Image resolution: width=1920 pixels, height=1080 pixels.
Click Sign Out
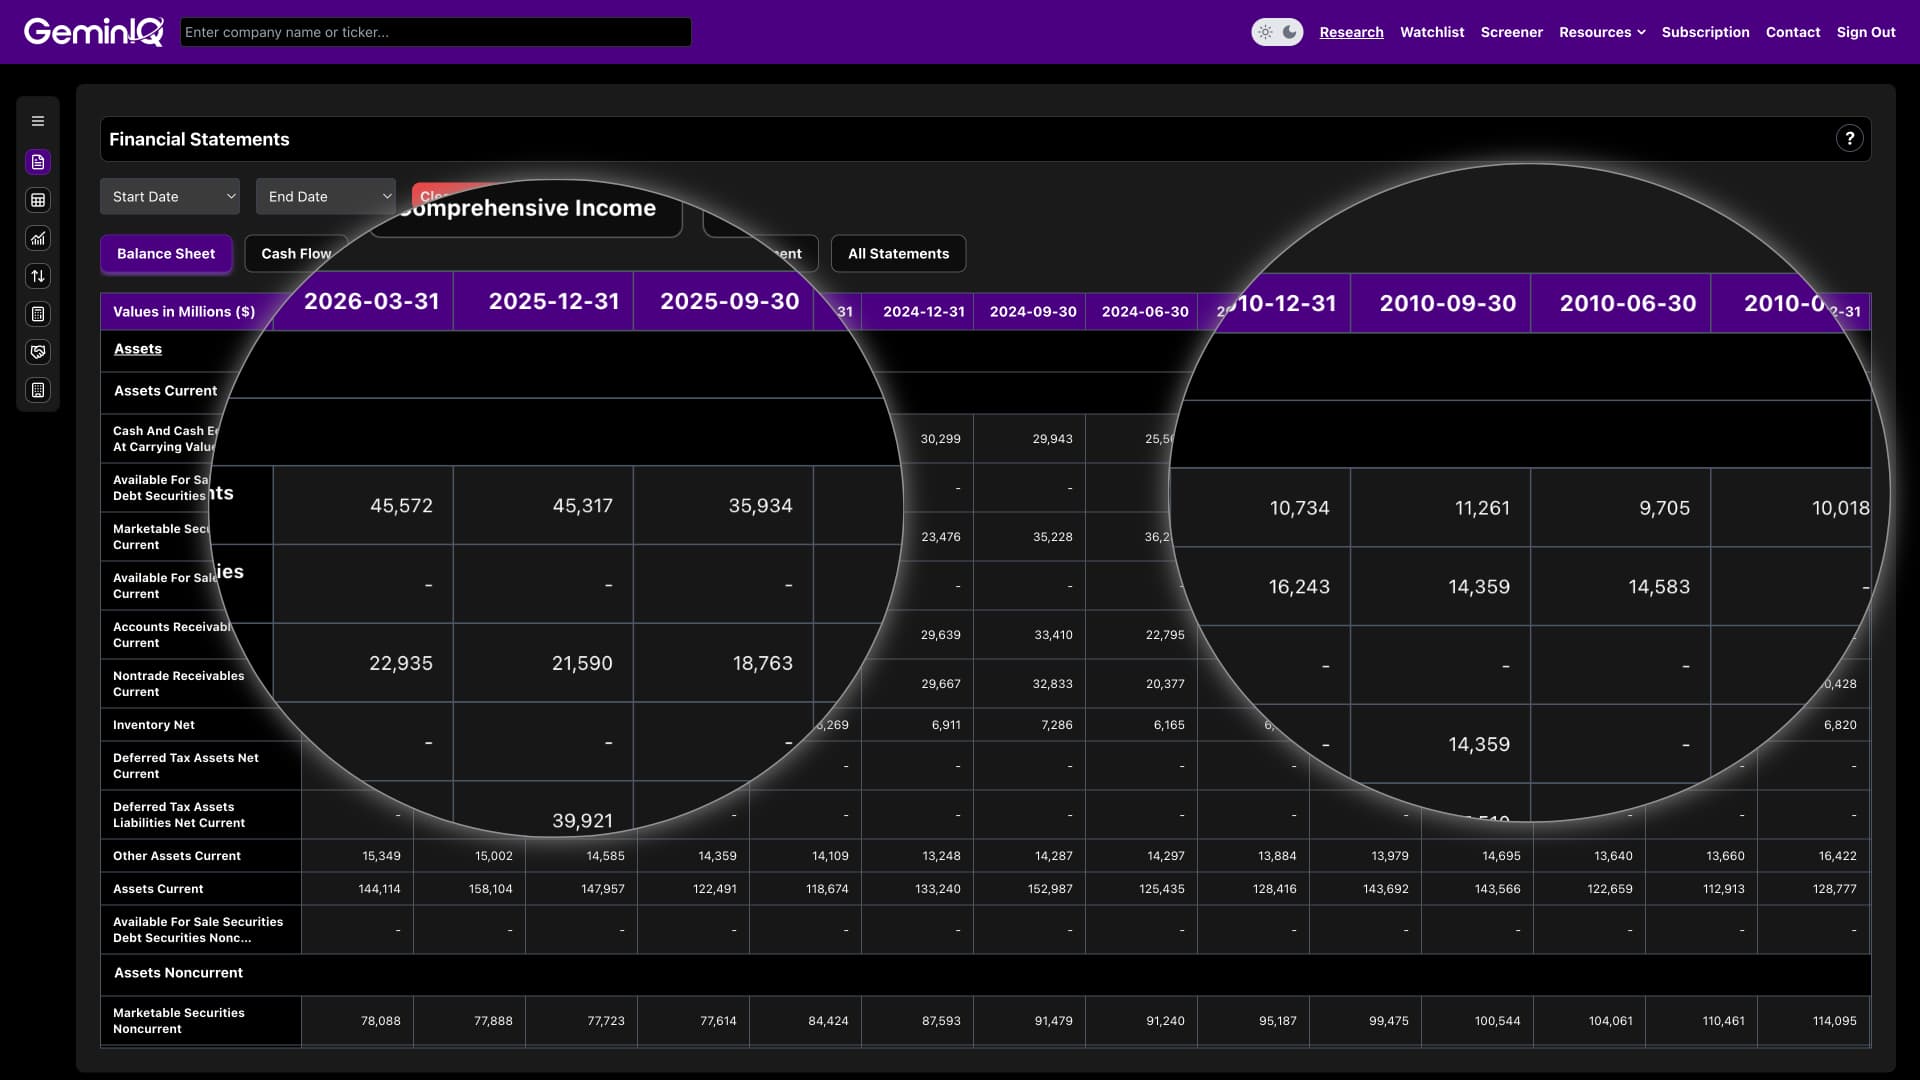click(x=1865, y=32)
